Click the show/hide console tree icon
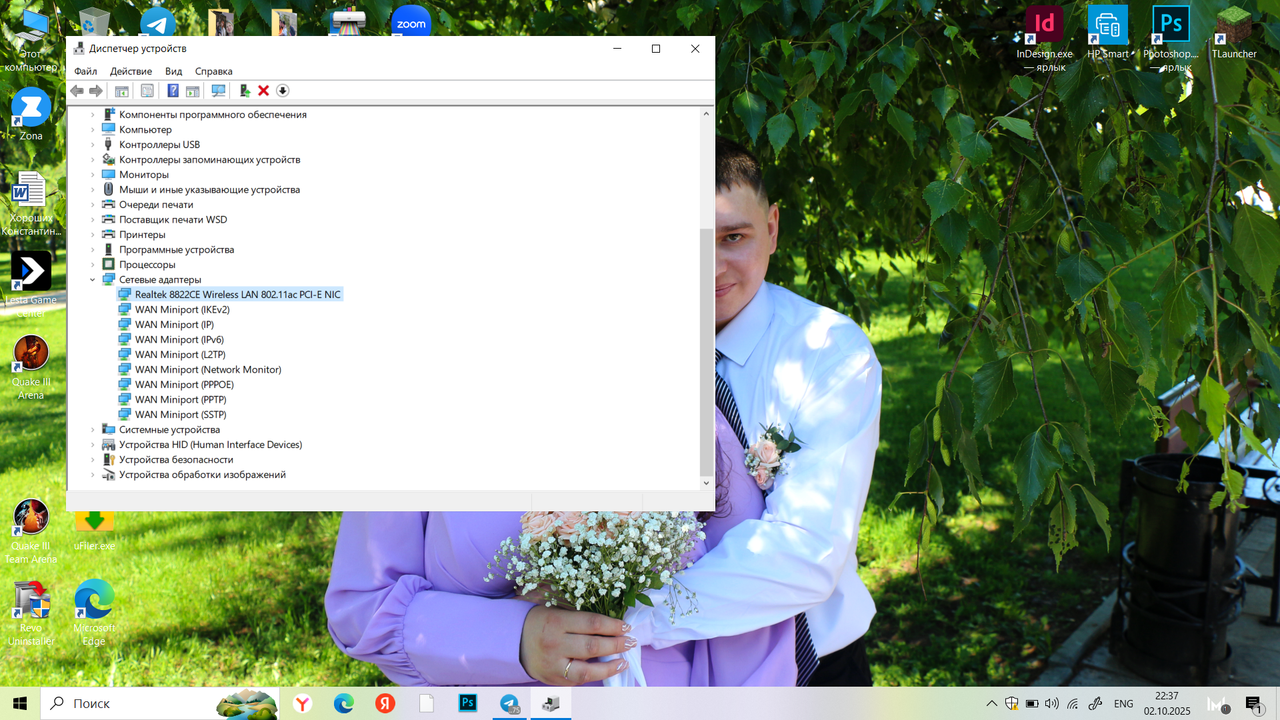Viewport: 1280px width, 720px height. (x=122, y=91)
